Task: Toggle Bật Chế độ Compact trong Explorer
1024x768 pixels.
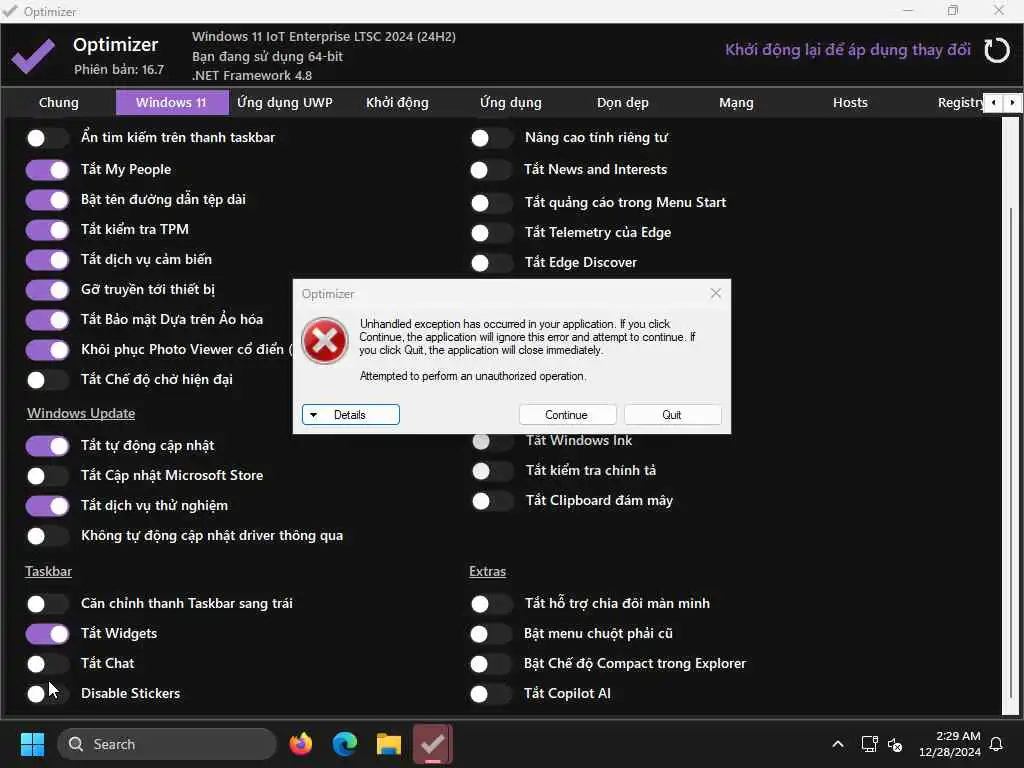Action: click(x=491, y=664)
